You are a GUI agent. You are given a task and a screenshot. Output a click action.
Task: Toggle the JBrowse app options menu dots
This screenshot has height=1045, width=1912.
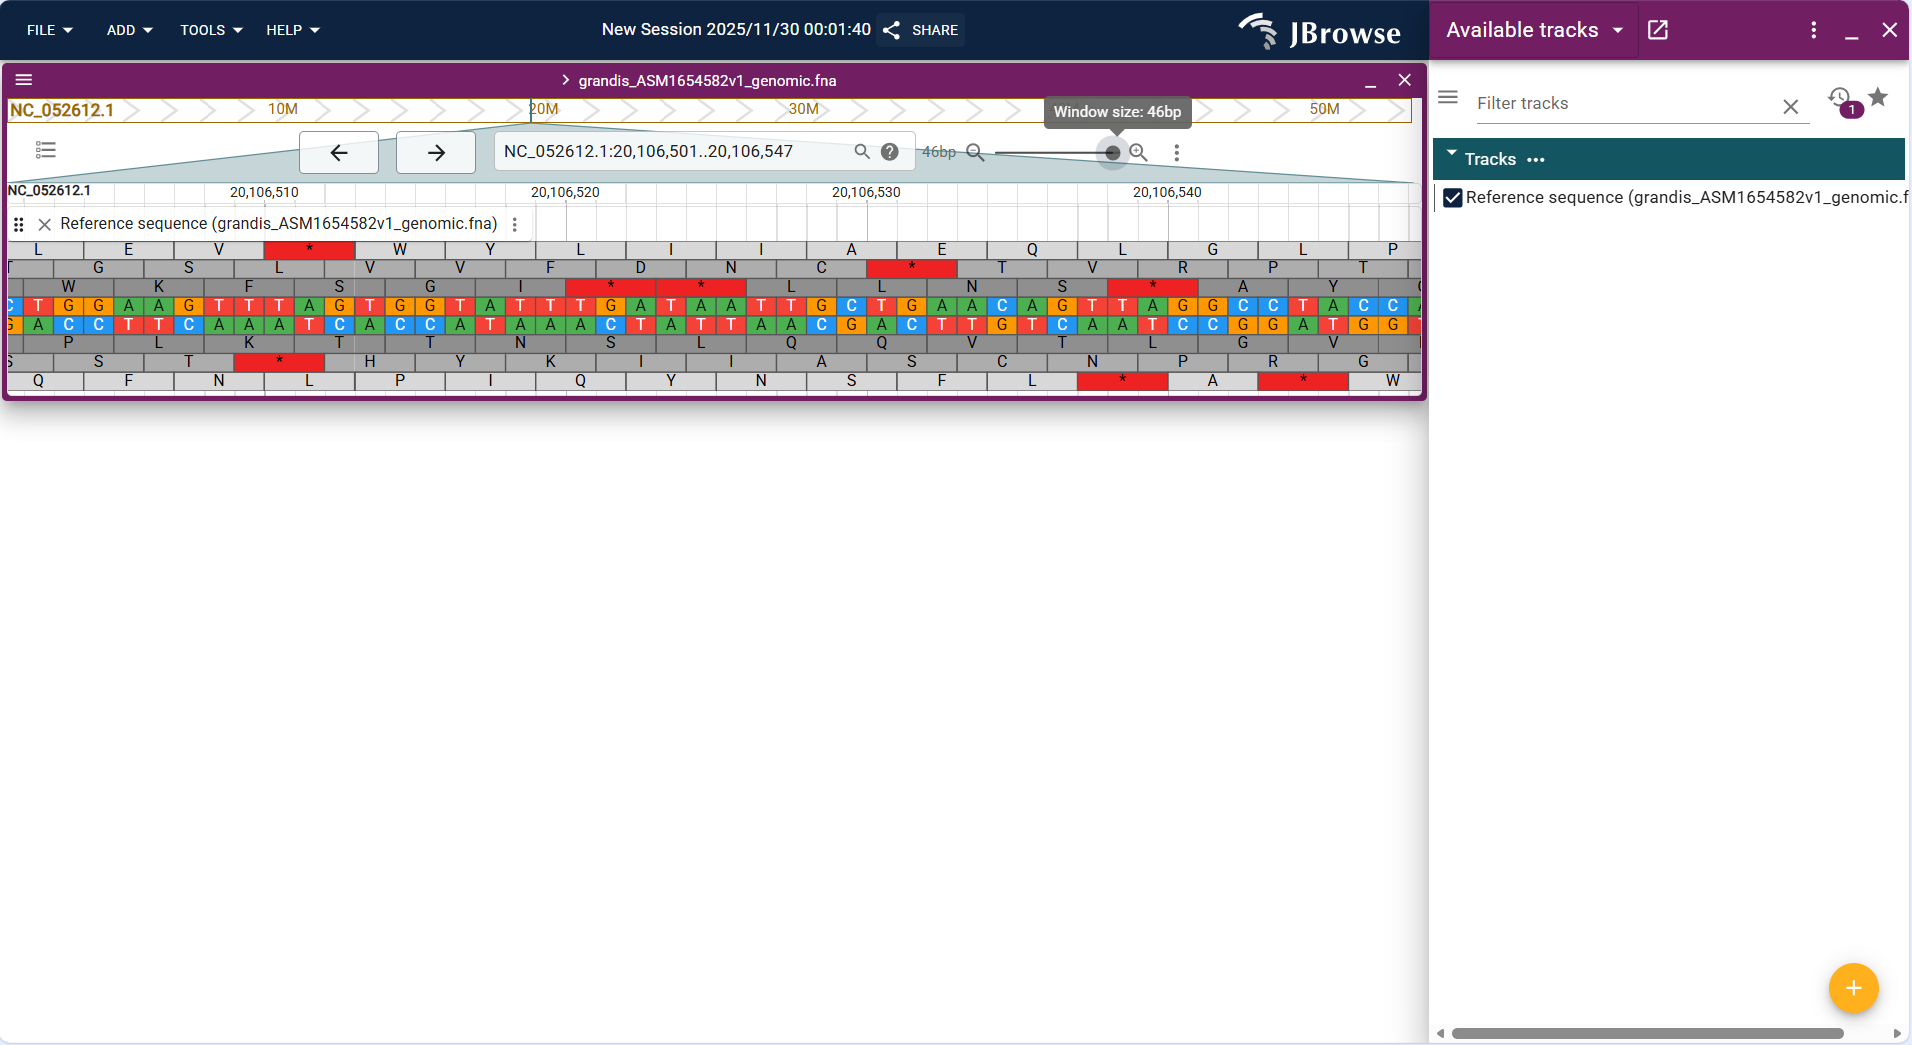click(x=1813, y=30)
